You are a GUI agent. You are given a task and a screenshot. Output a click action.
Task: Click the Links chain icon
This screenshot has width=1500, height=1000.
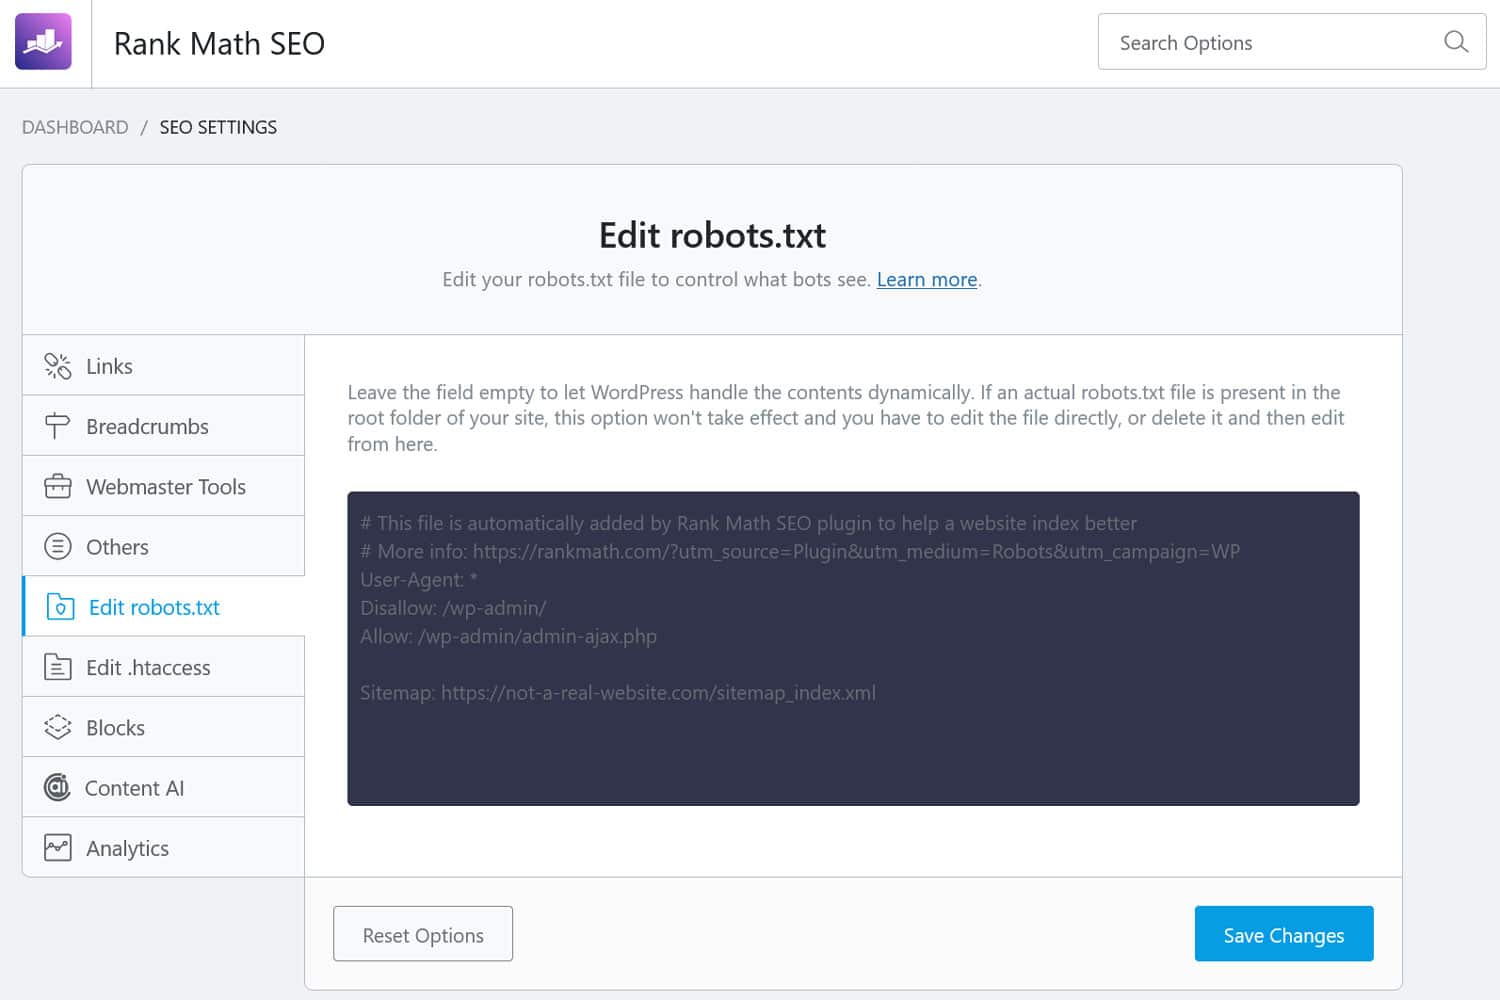coord(58,366)
